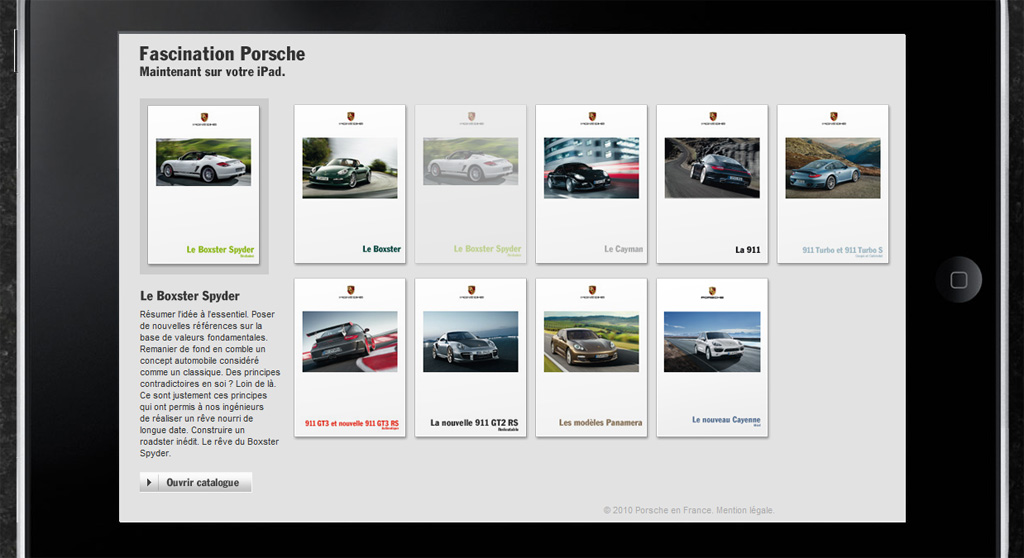Viewport: 1024px width, 558px height.
Task: Click the Porsche crest on Le nouveau Cayenne cover
Action: 712,291
